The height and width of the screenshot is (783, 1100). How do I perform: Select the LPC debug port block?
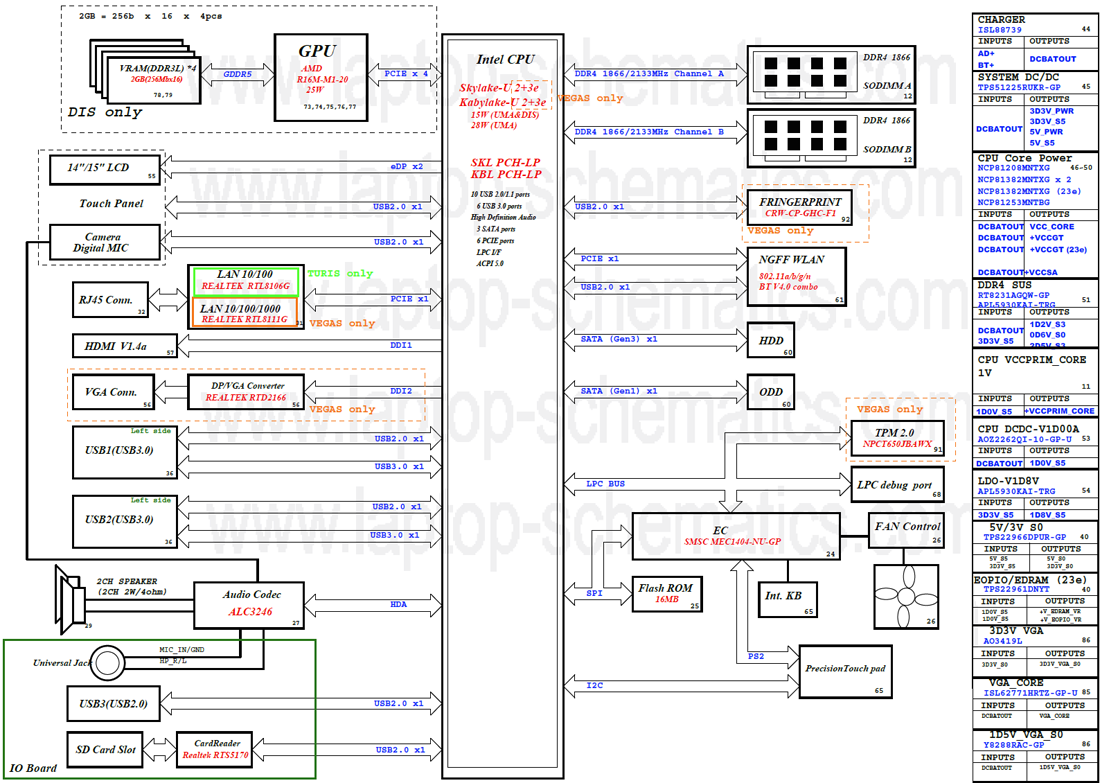pos(897,485)
